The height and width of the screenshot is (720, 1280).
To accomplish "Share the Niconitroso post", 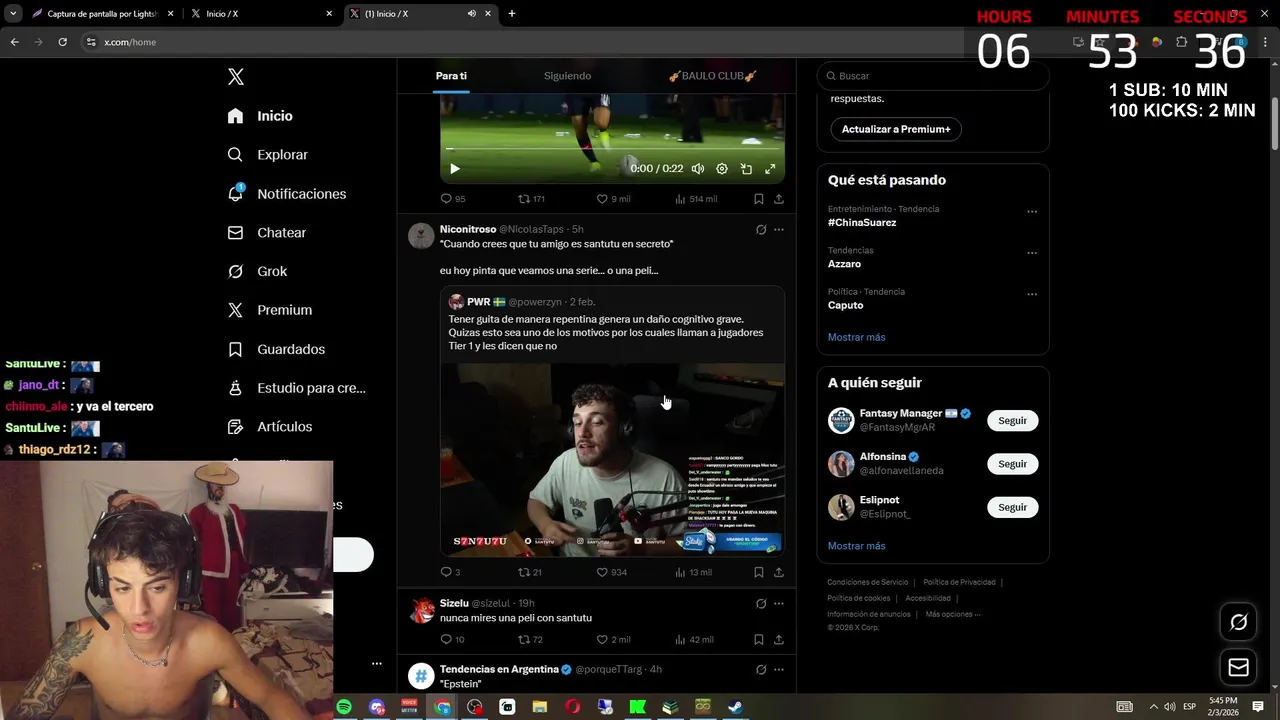I will click(x=779, y=572).
